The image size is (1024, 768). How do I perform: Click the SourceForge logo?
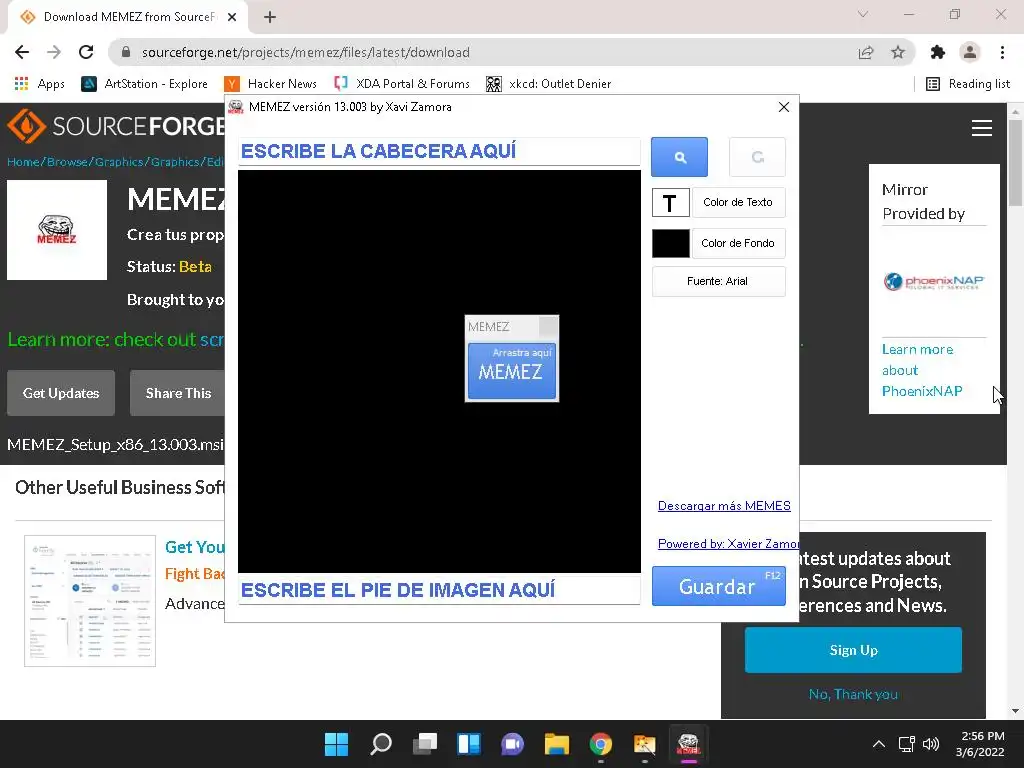[x=116, y=125]
